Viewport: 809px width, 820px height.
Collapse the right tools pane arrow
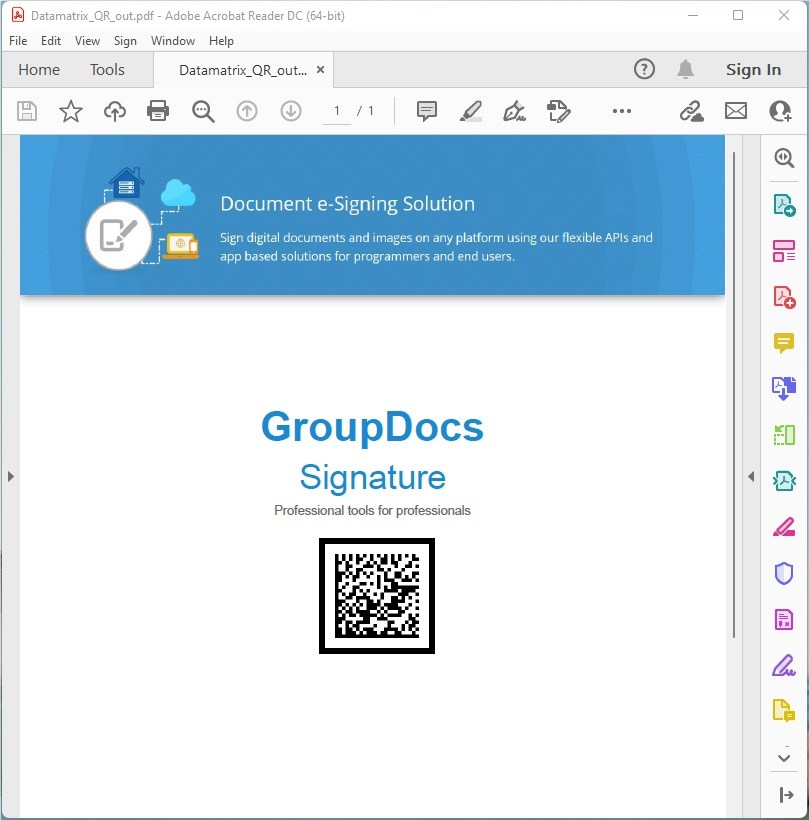(751, 477)
